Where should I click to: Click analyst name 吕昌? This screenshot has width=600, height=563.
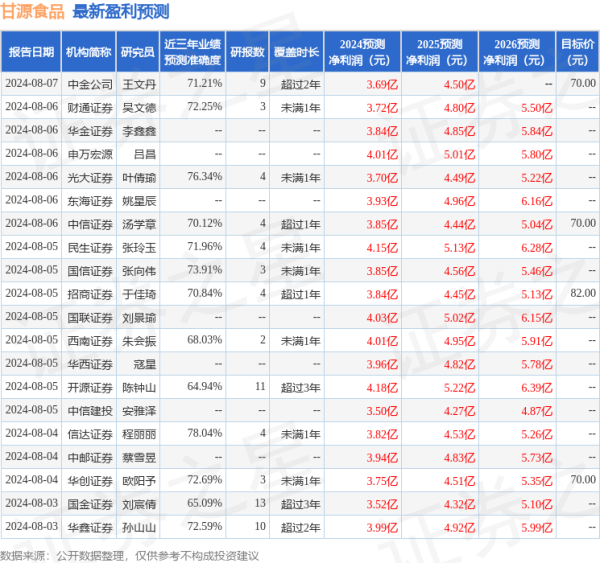[x=145, y=154]
